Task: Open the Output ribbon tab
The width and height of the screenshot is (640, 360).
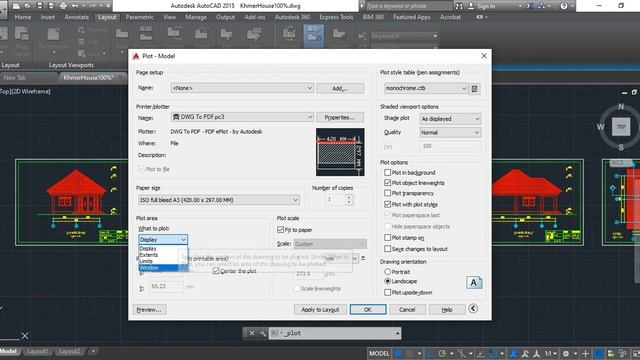Action: (225, 17)
